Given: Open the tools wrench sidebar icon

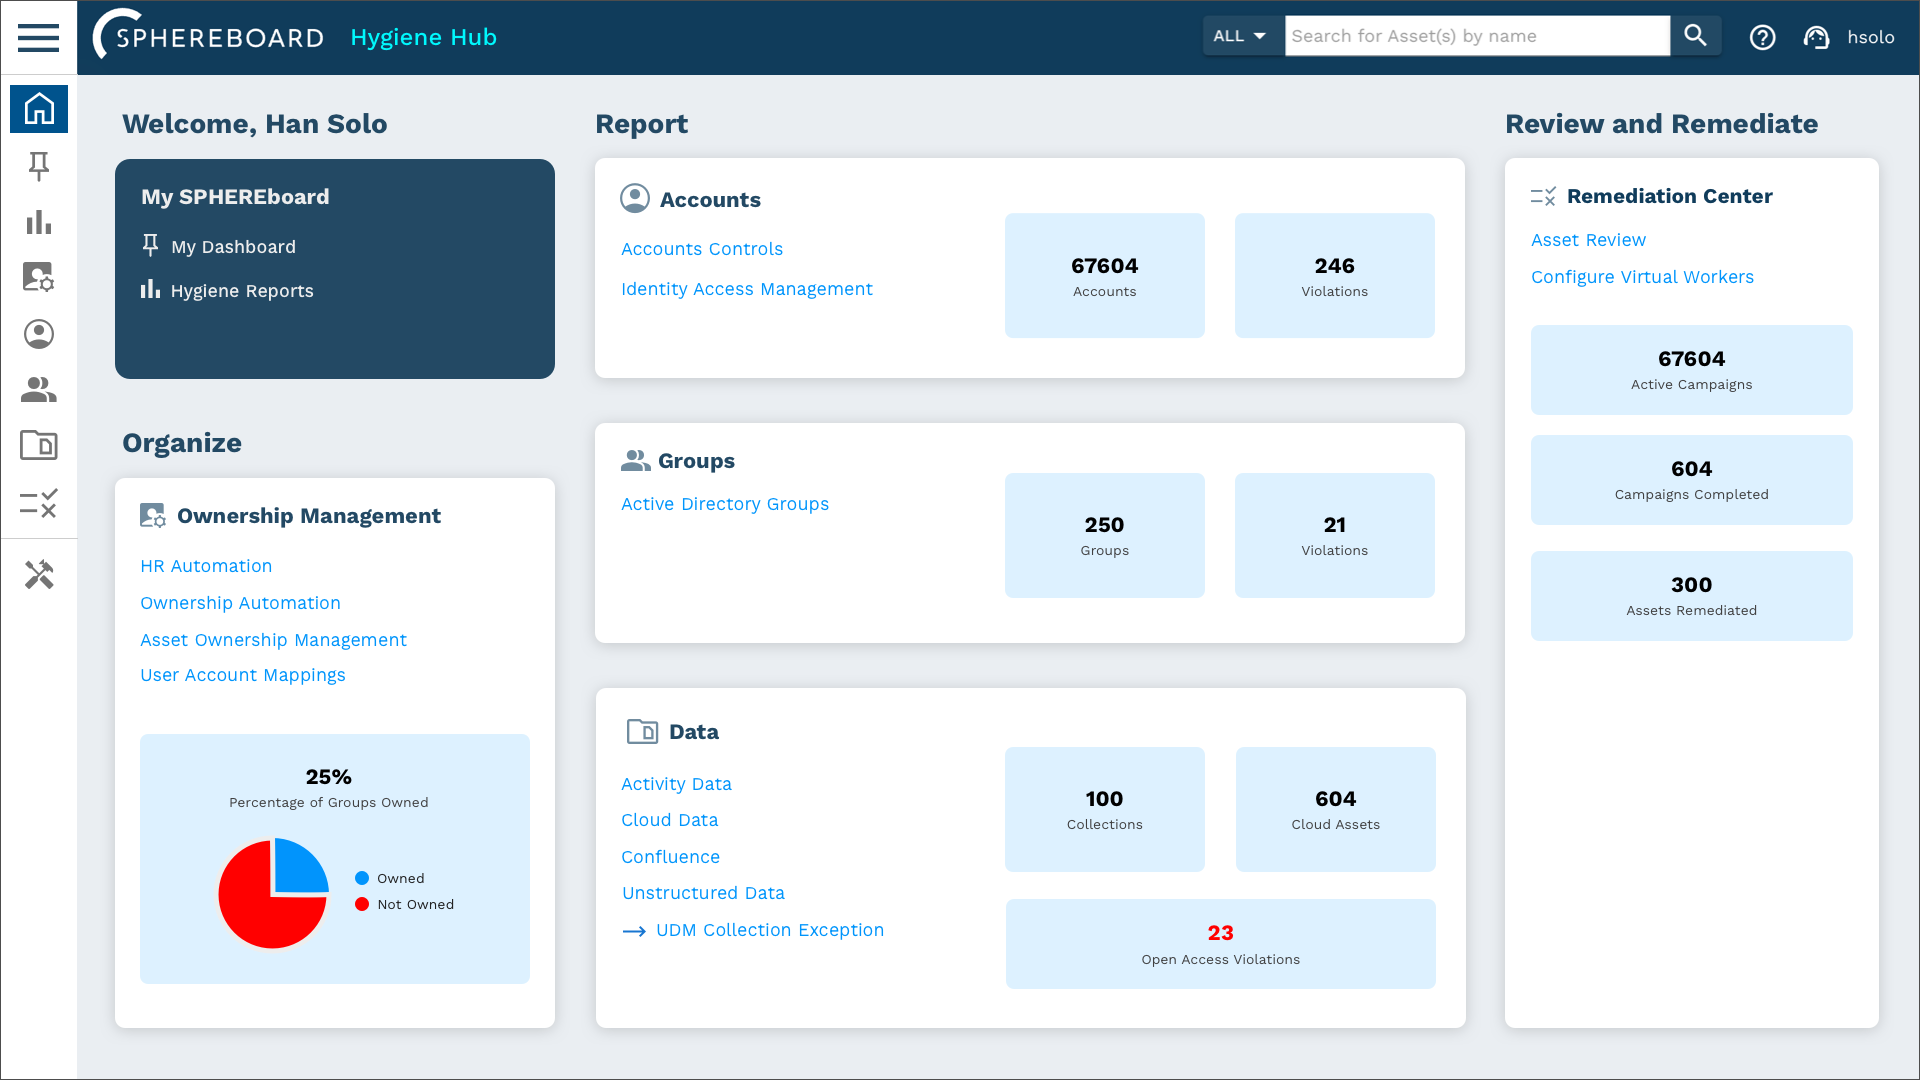Looking at the screenshot, I should 39,574.
